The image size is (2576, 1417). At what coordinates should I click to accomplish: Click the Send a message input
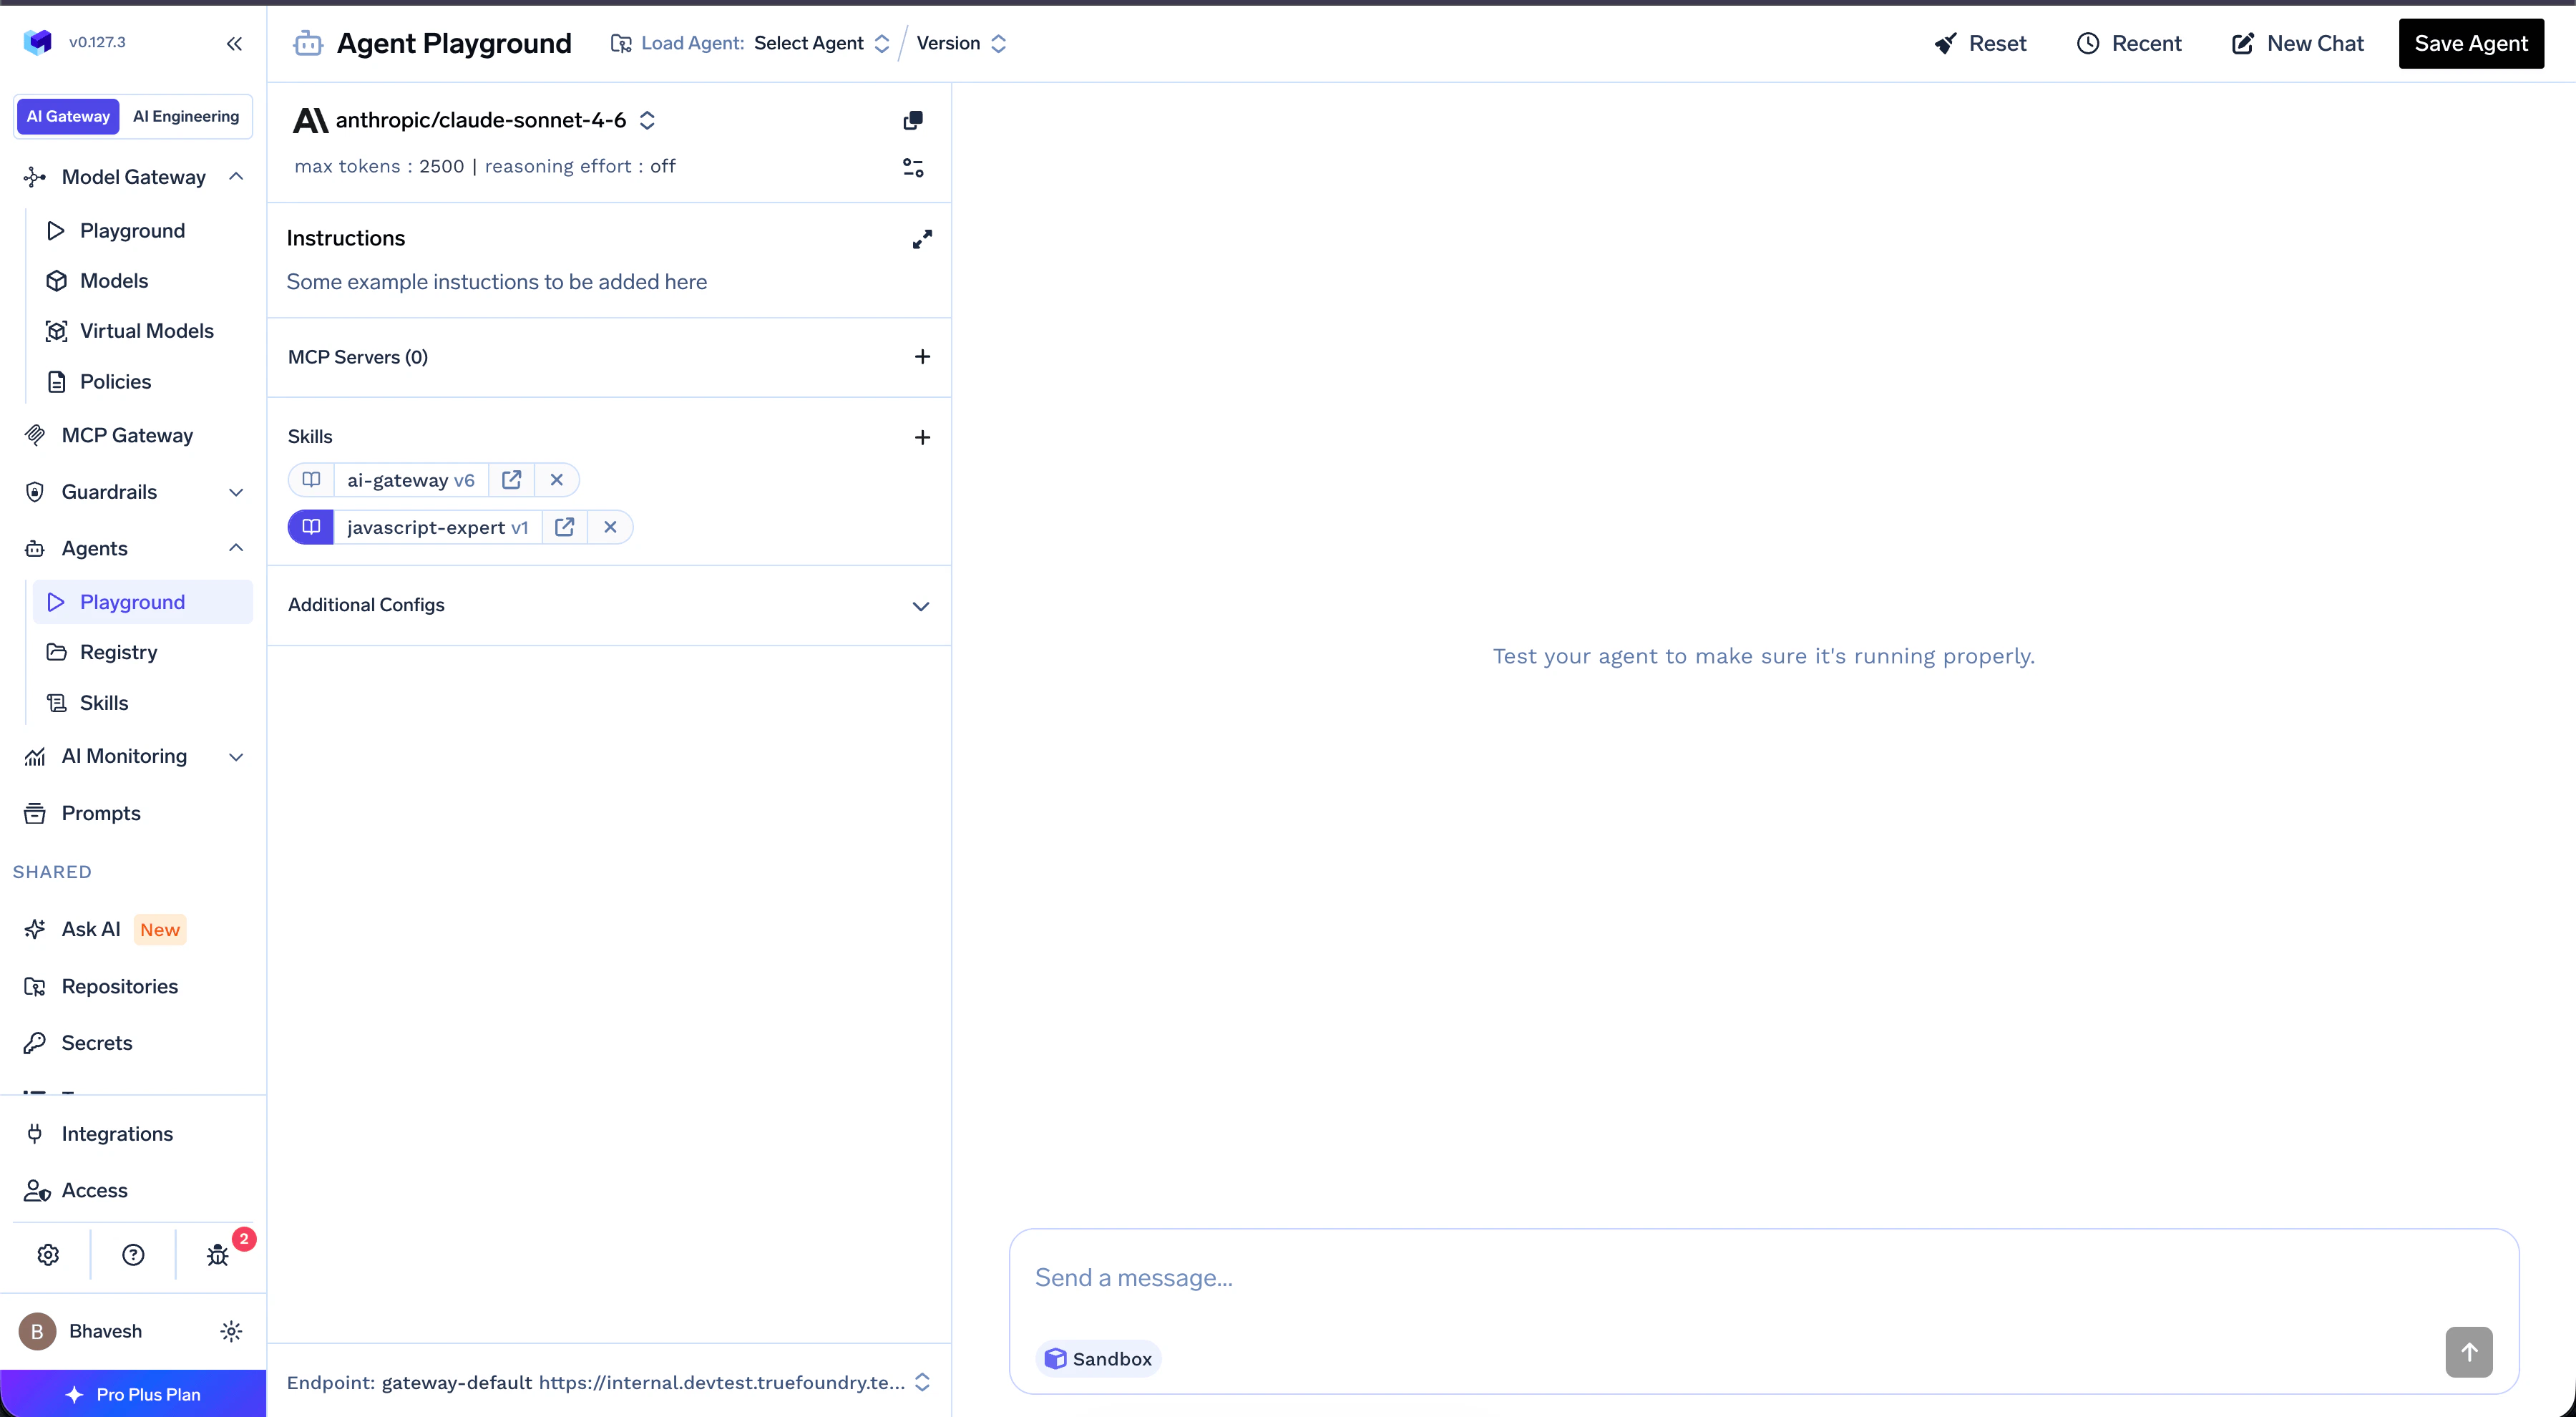(1763, 1278)
